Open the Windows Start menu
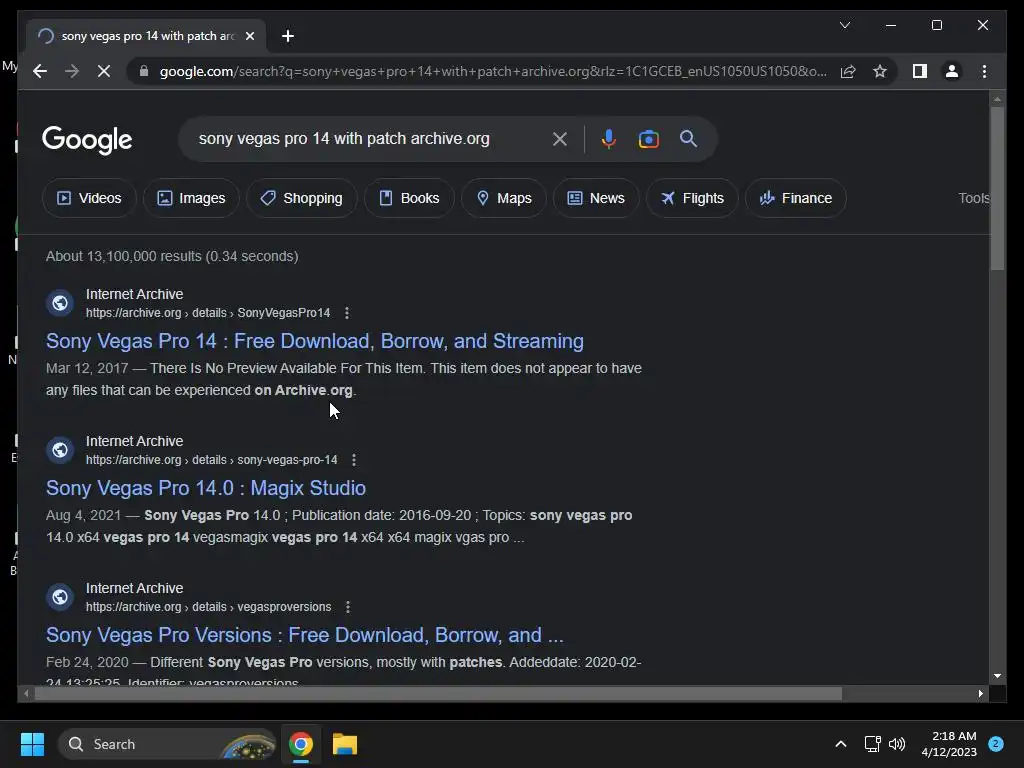The height and width of the screenshot is (768, 1024). [x=32, y=744]
